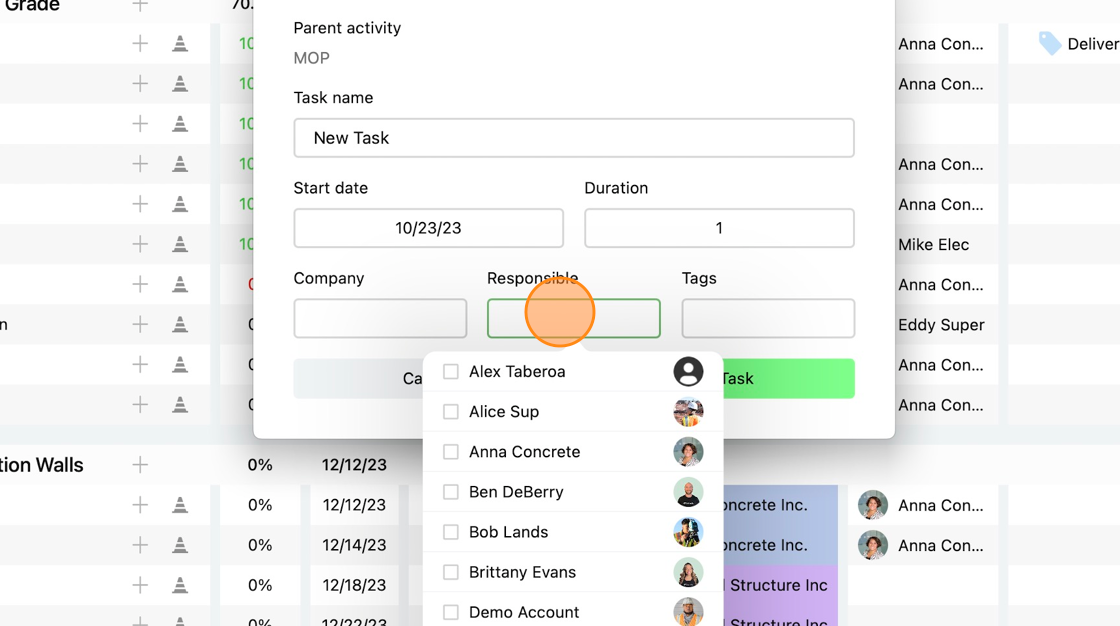Tick the Bob Lands checkbox

point(451,532)
